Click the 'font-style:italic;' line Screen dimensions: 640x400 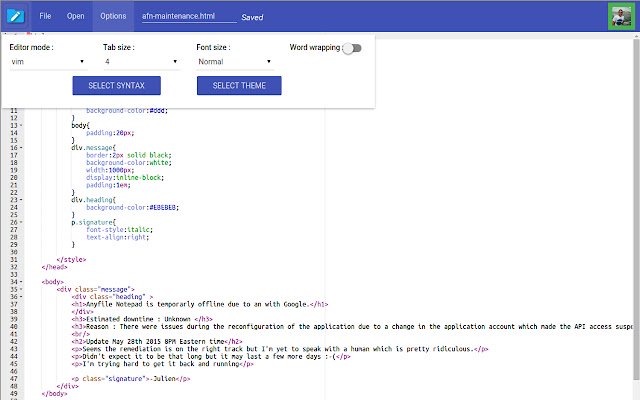point(119,230)
